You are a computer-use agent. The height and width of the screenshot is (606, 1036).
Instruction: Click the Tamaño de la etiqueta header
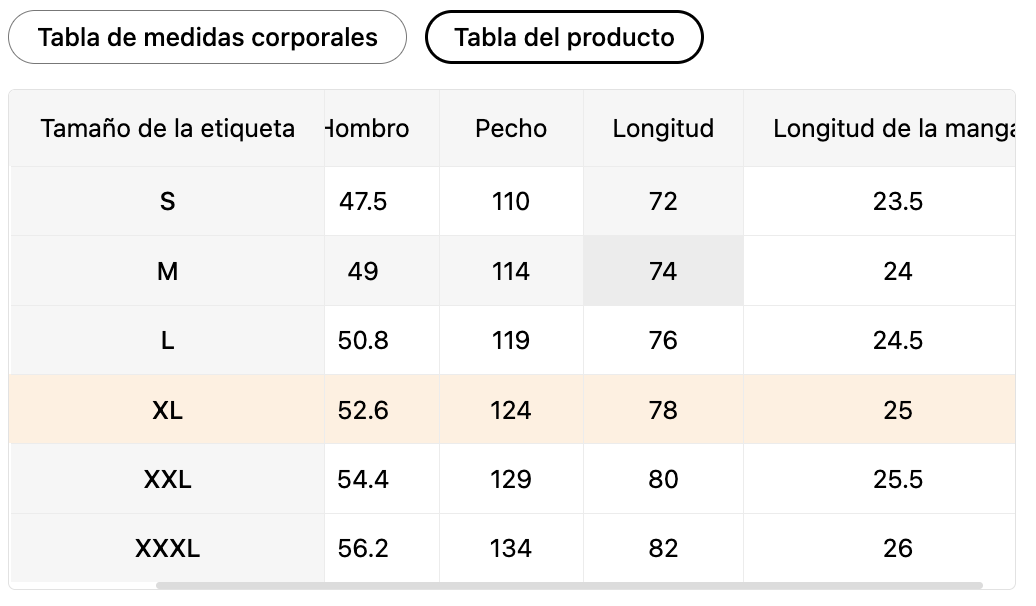pyautogui.click(x=167, y=128)
